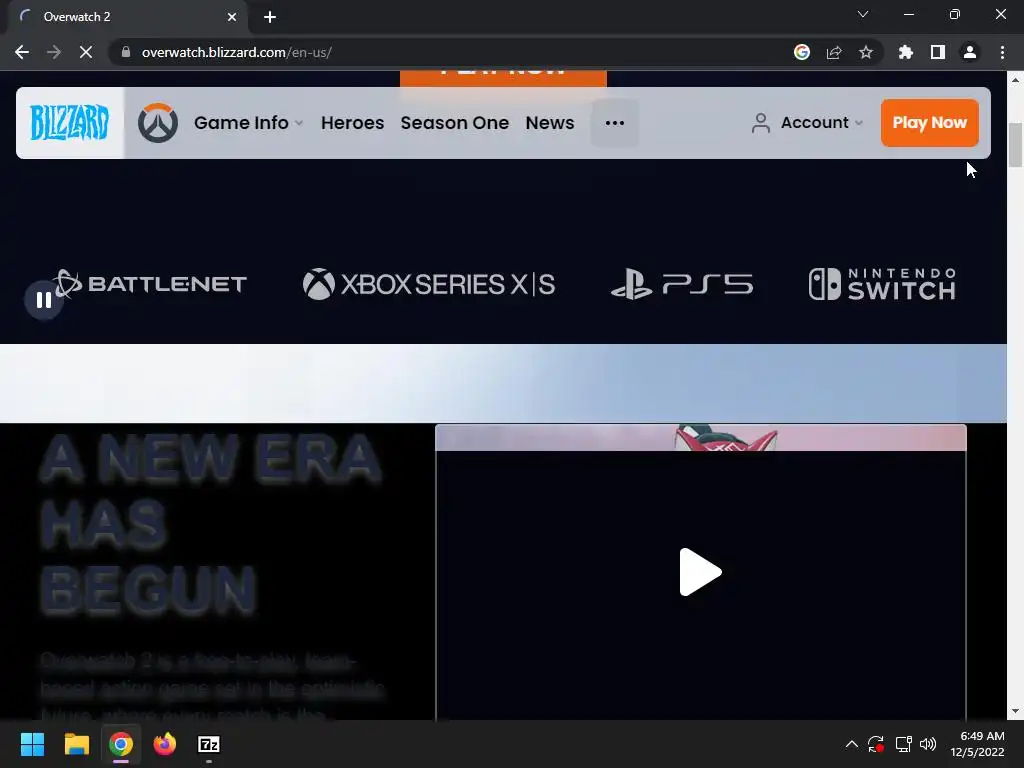
Task: Click the Chrome taskbar icon
Action: tap(121, 744)
